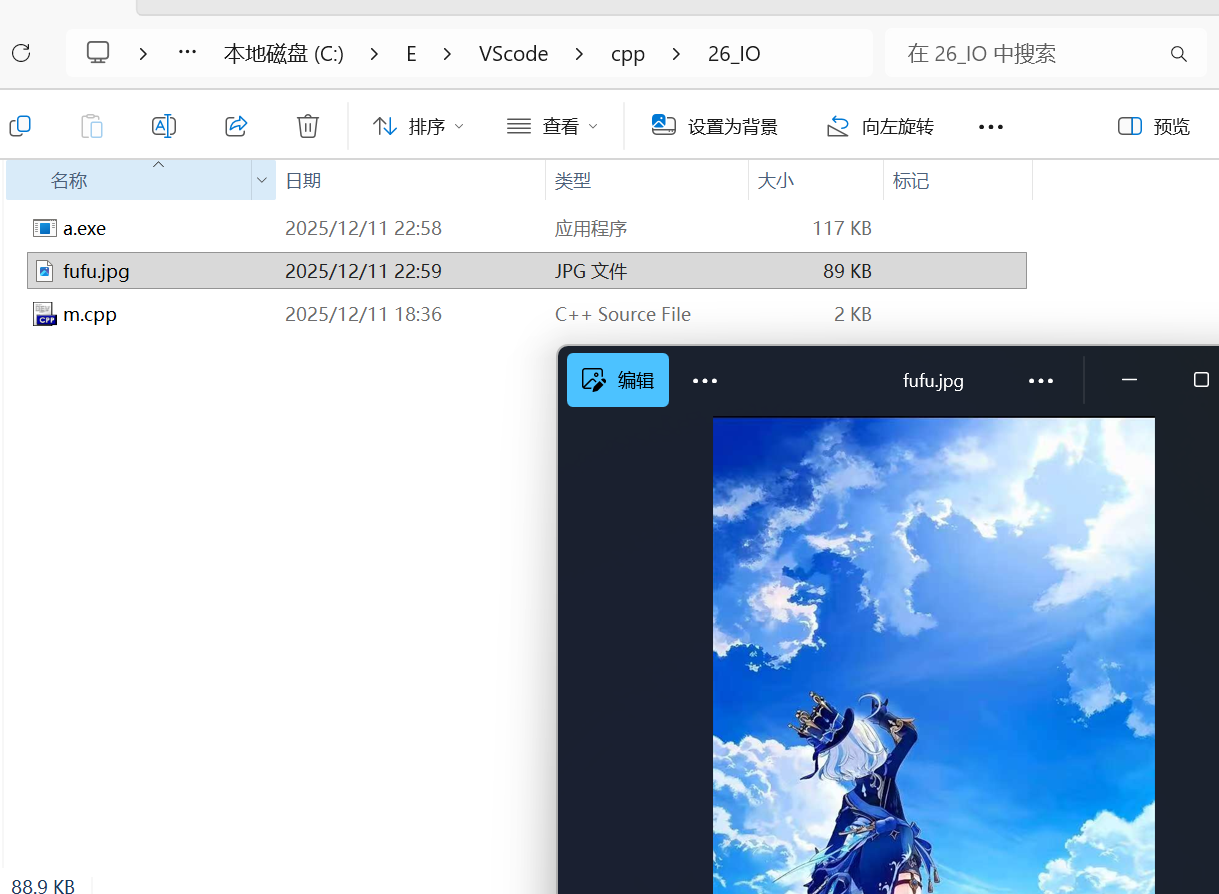The image size is (1219, 894).
Task: Sort by the 标记 column header
Action: point(911,180)
